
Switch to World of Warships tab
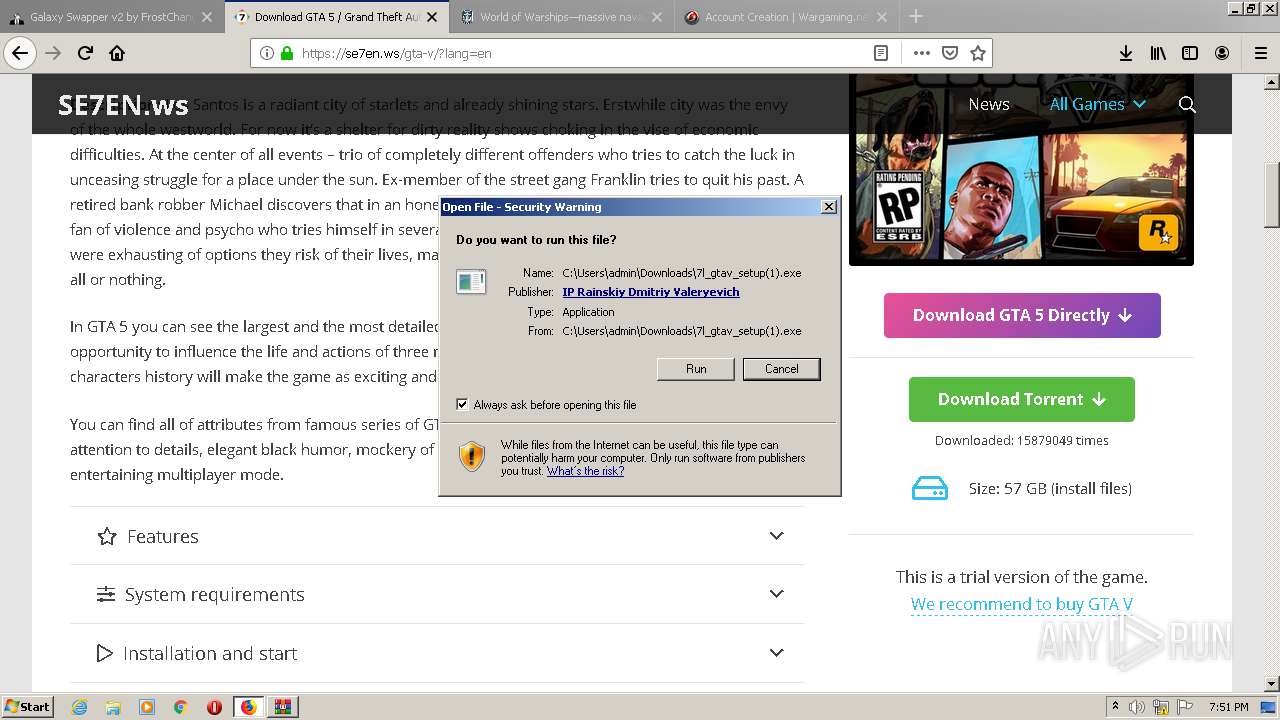click(563, 17)
